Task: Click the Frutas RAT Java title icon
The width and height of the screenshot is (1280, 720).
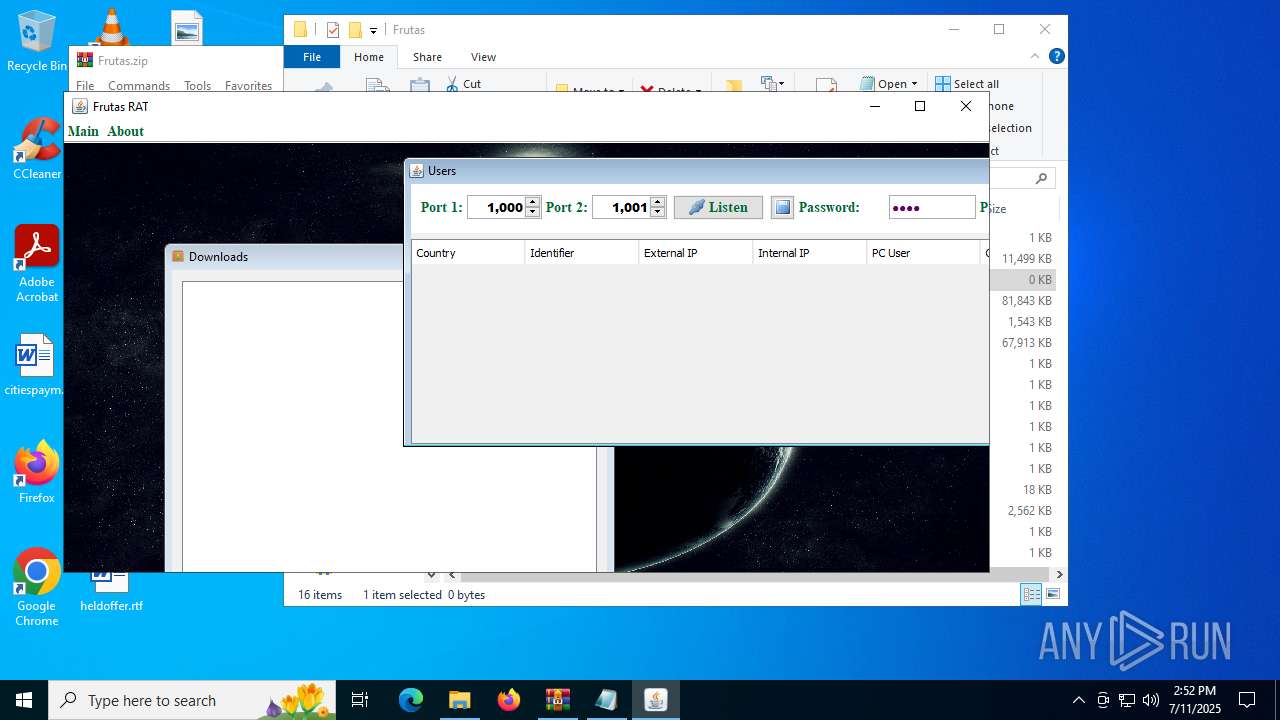Action: click(x=80, y=106)
